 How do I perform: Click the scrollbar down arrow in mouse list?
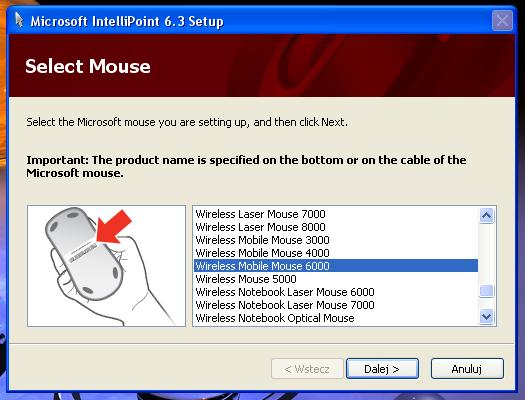pos(486,316)
